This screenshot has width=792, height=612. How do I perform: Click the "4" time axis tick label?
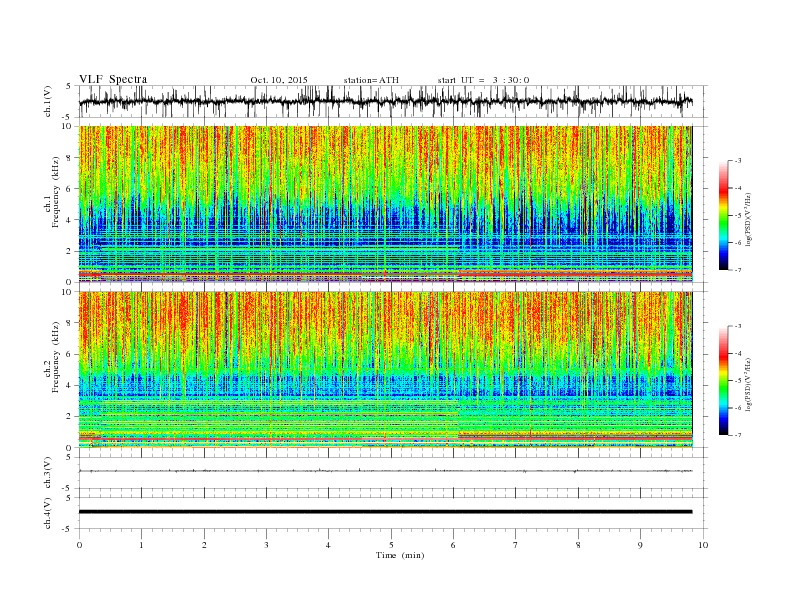point(329,545)
